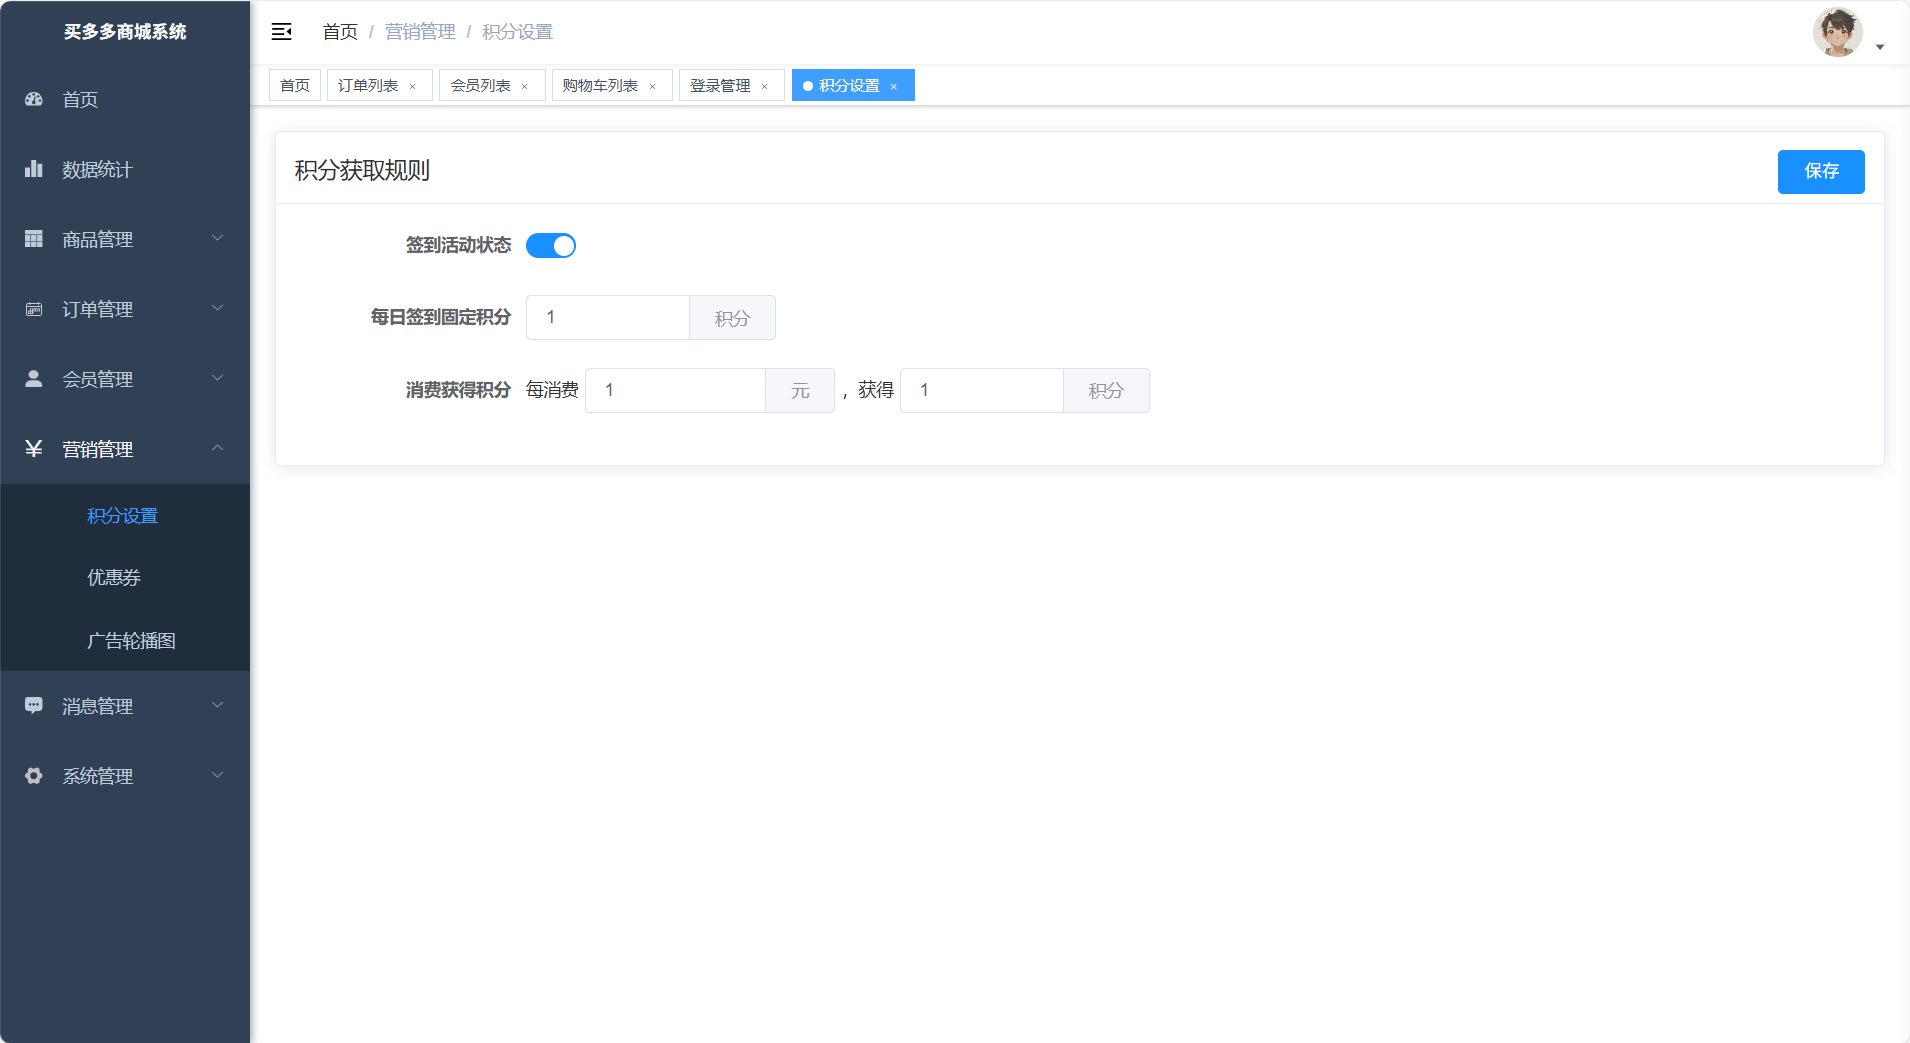Open the 优惠券 submenu item

coord(114,578)
